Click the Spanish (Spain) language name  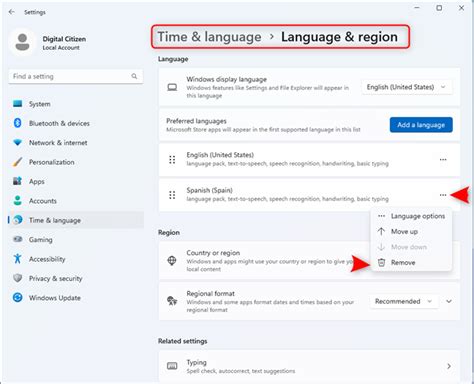pyautogui.click(x=209, y=190)
